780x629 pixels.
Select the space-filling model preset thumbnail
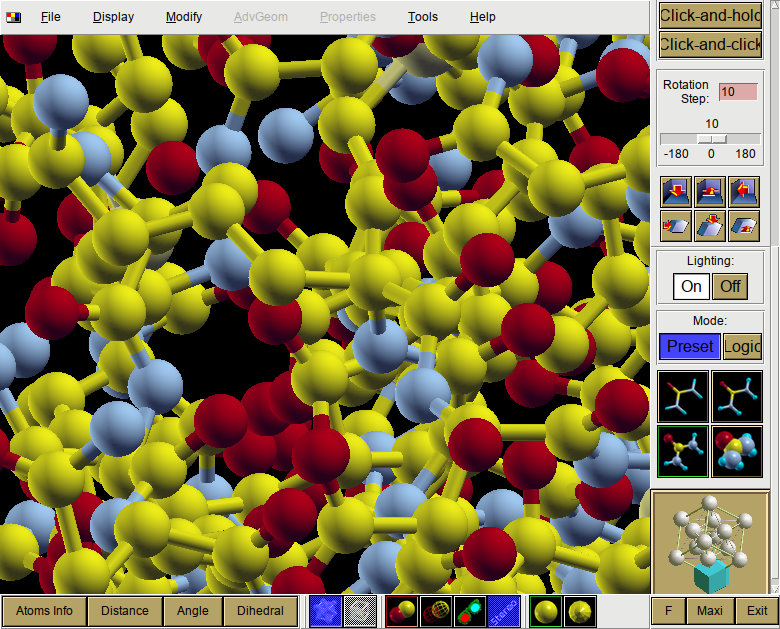coord(737,451)
